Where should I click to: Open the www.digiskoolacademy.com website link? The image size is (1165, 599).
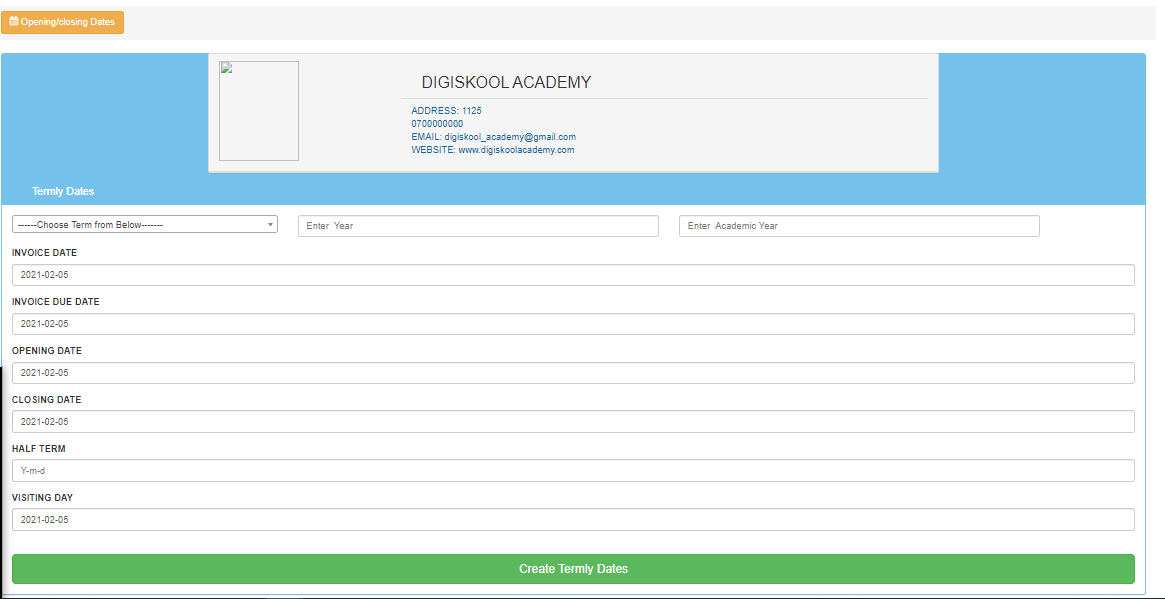[x=516, y=150]
